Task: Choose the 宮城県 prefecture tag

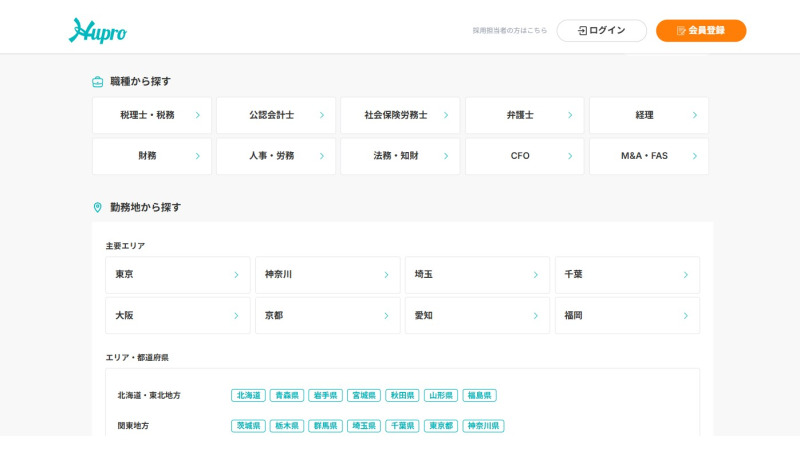Action: (364, 396)
